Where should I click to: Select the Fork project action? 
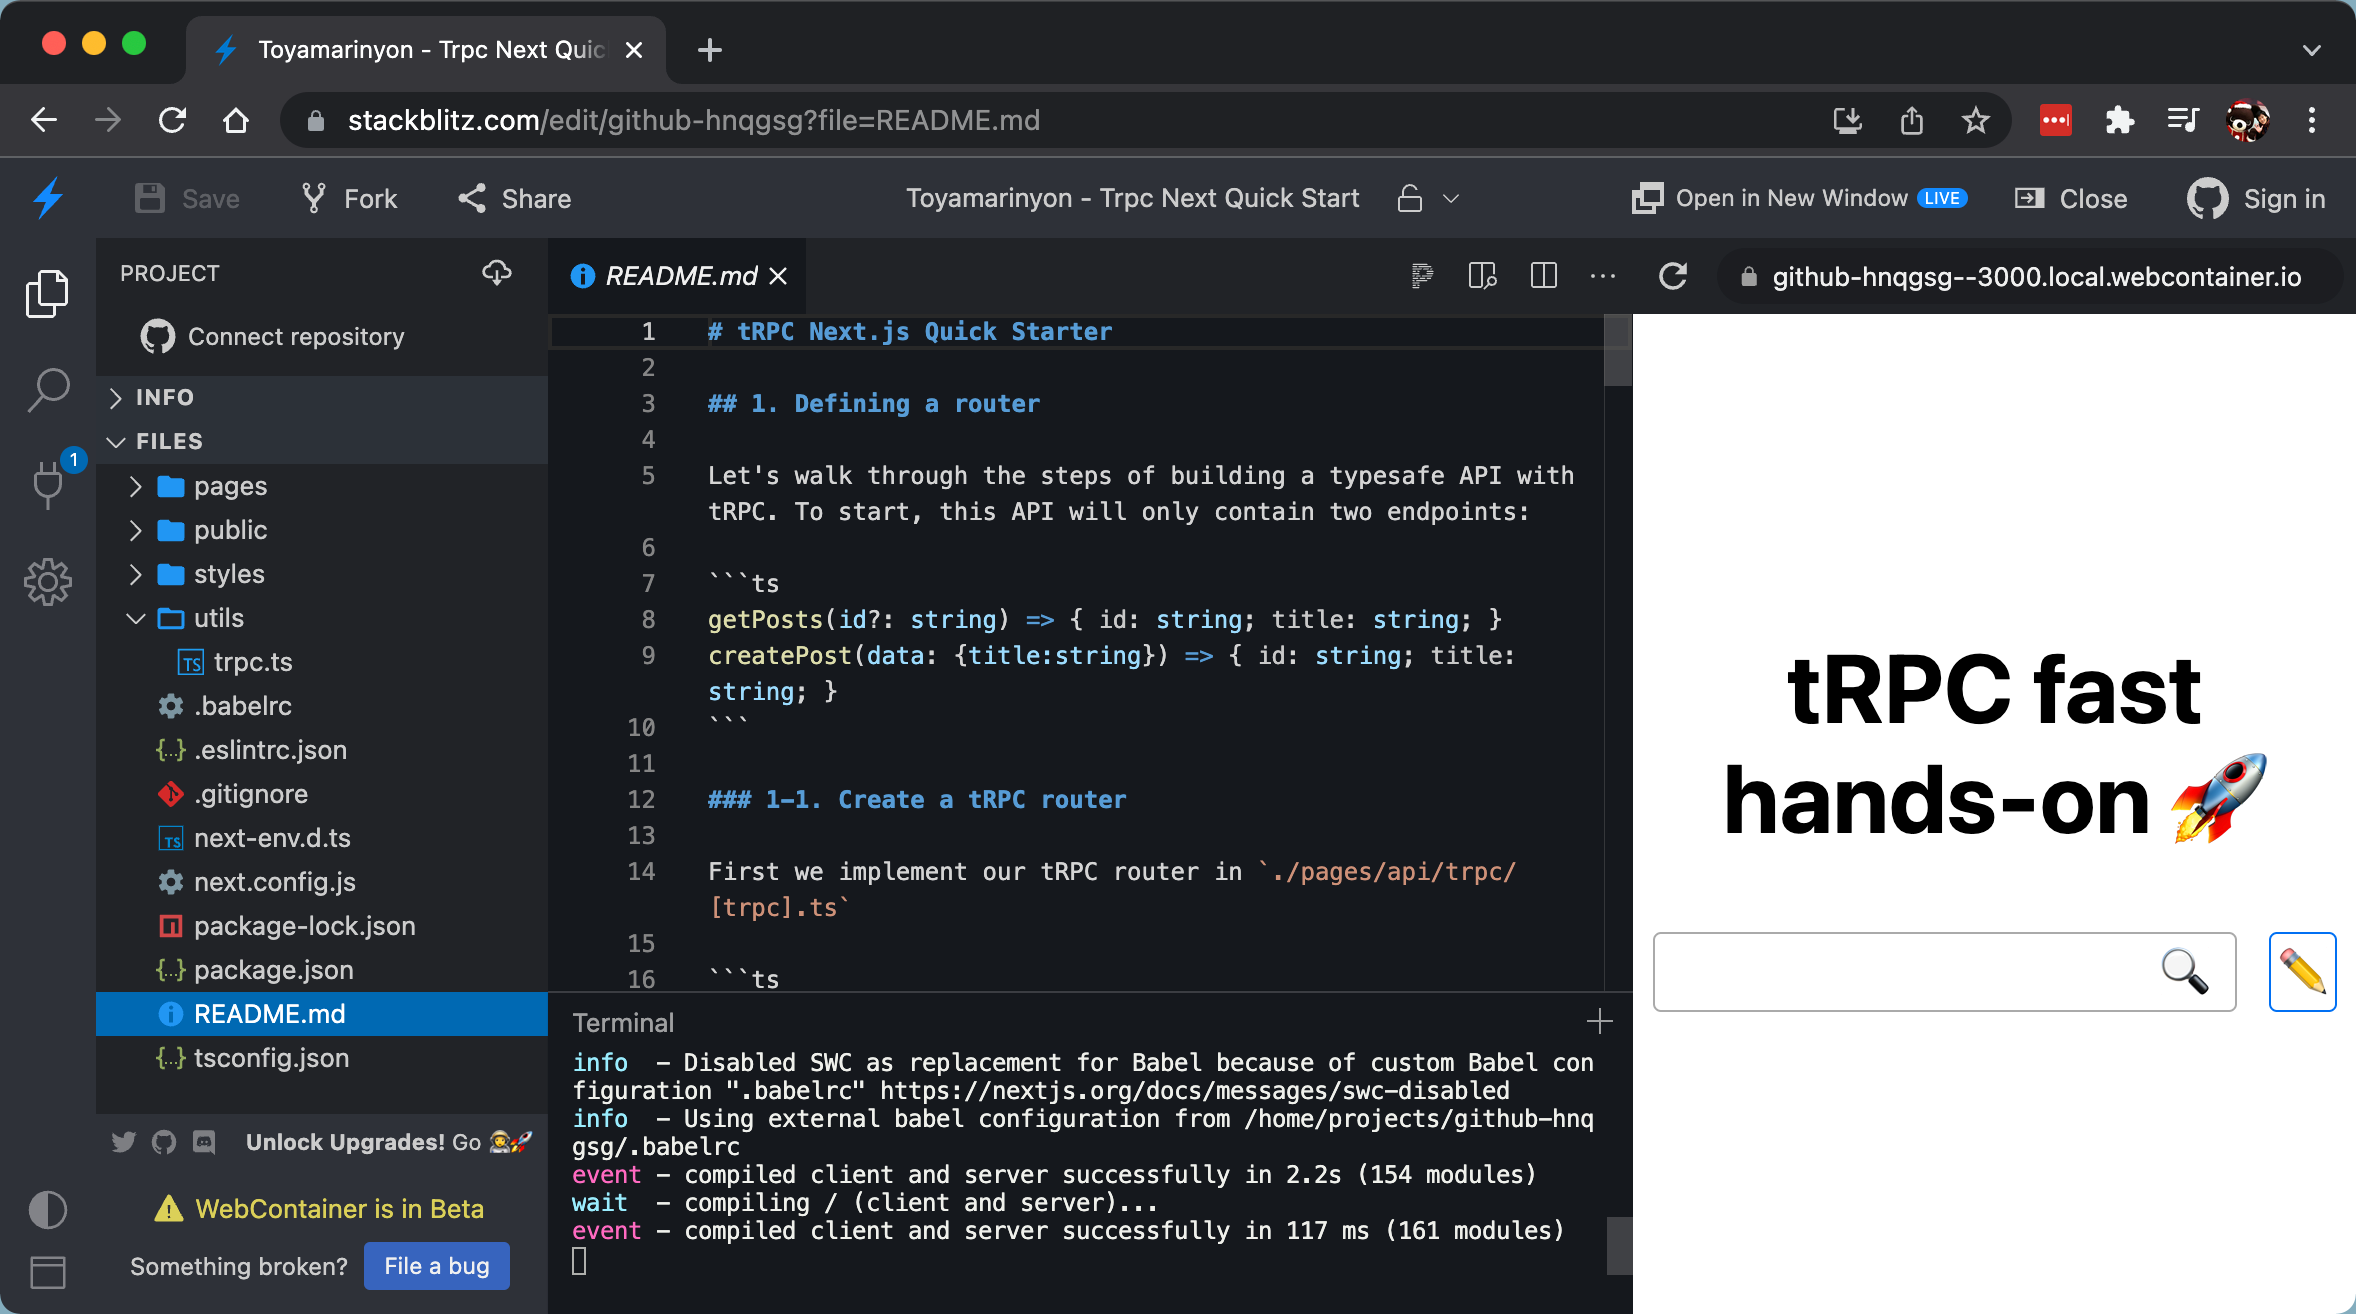click(x=348, y=198)
